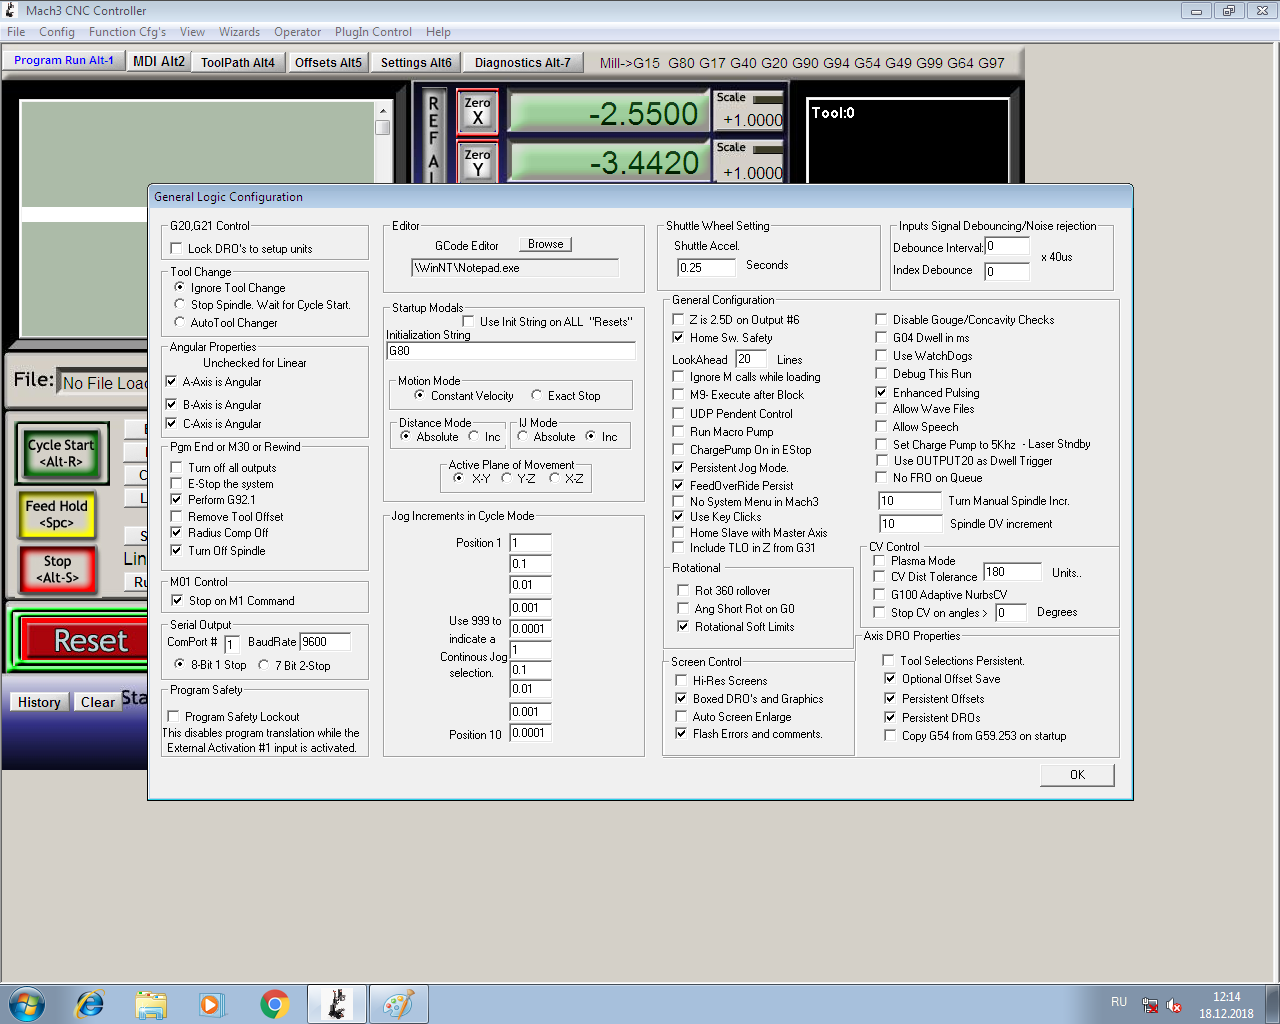Click the G-code display scrollbar up arrow
Viewport: 1280px width, 1024px height.
(382, 110)
